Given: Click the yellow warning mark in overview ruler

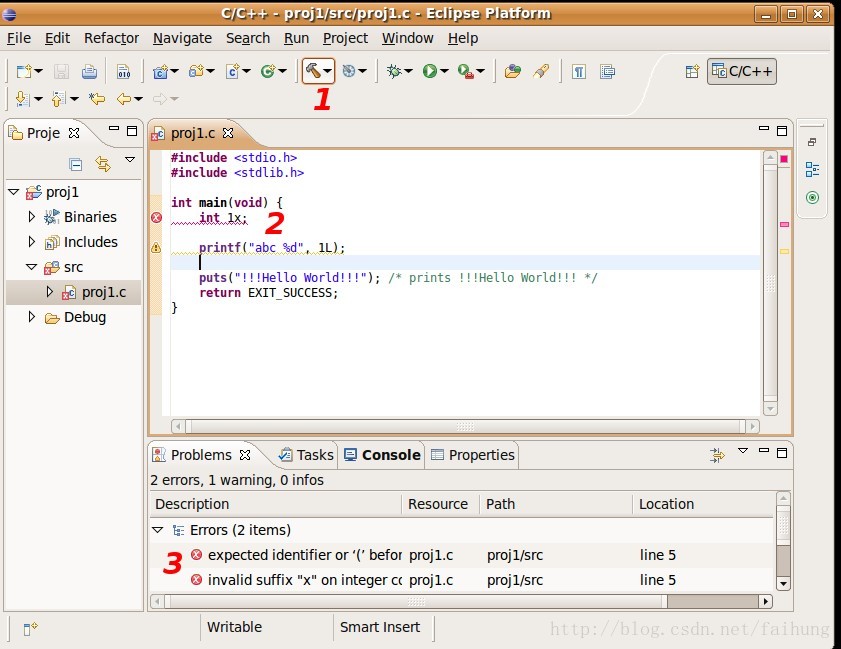Looking at the screenshot, I should (x=784, y=251).
